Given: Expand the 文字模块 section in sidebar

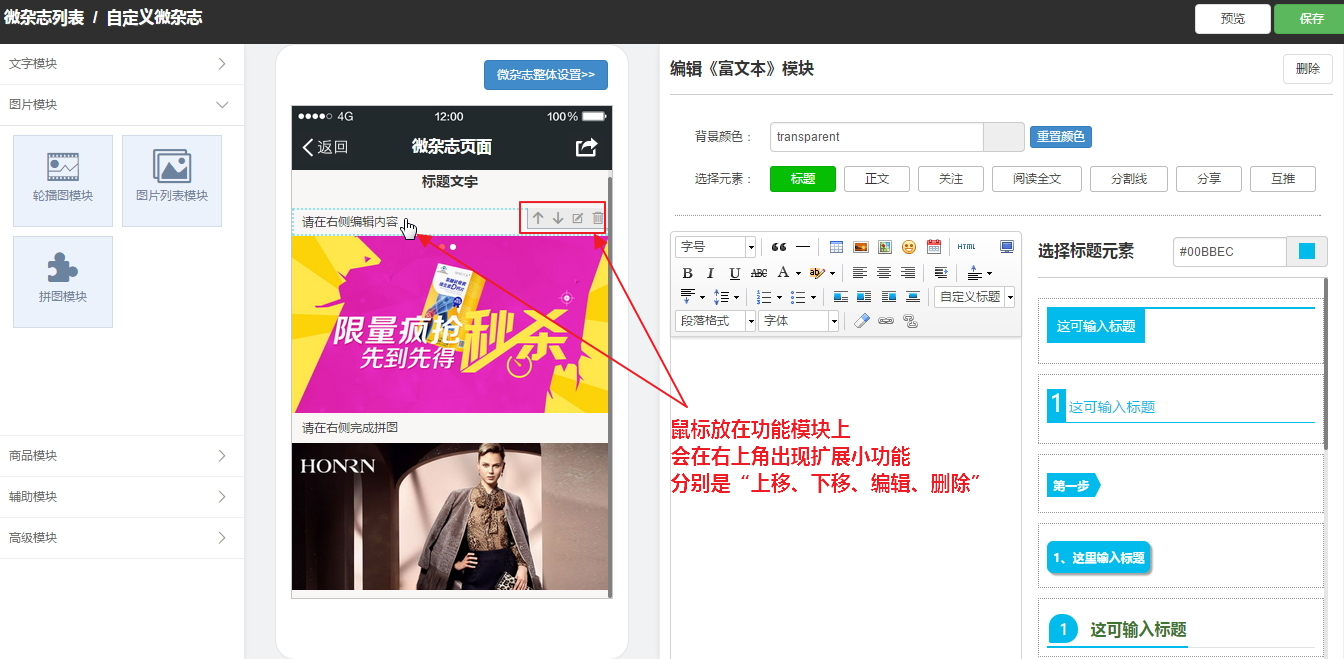Looking at the screenshot, I should [x=120, y=64].
